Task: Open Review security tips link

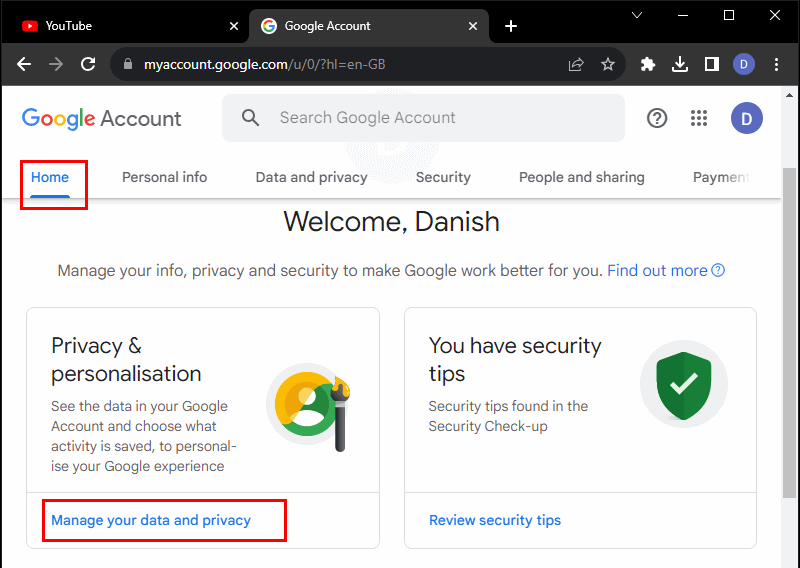Action: coord(495,520)
